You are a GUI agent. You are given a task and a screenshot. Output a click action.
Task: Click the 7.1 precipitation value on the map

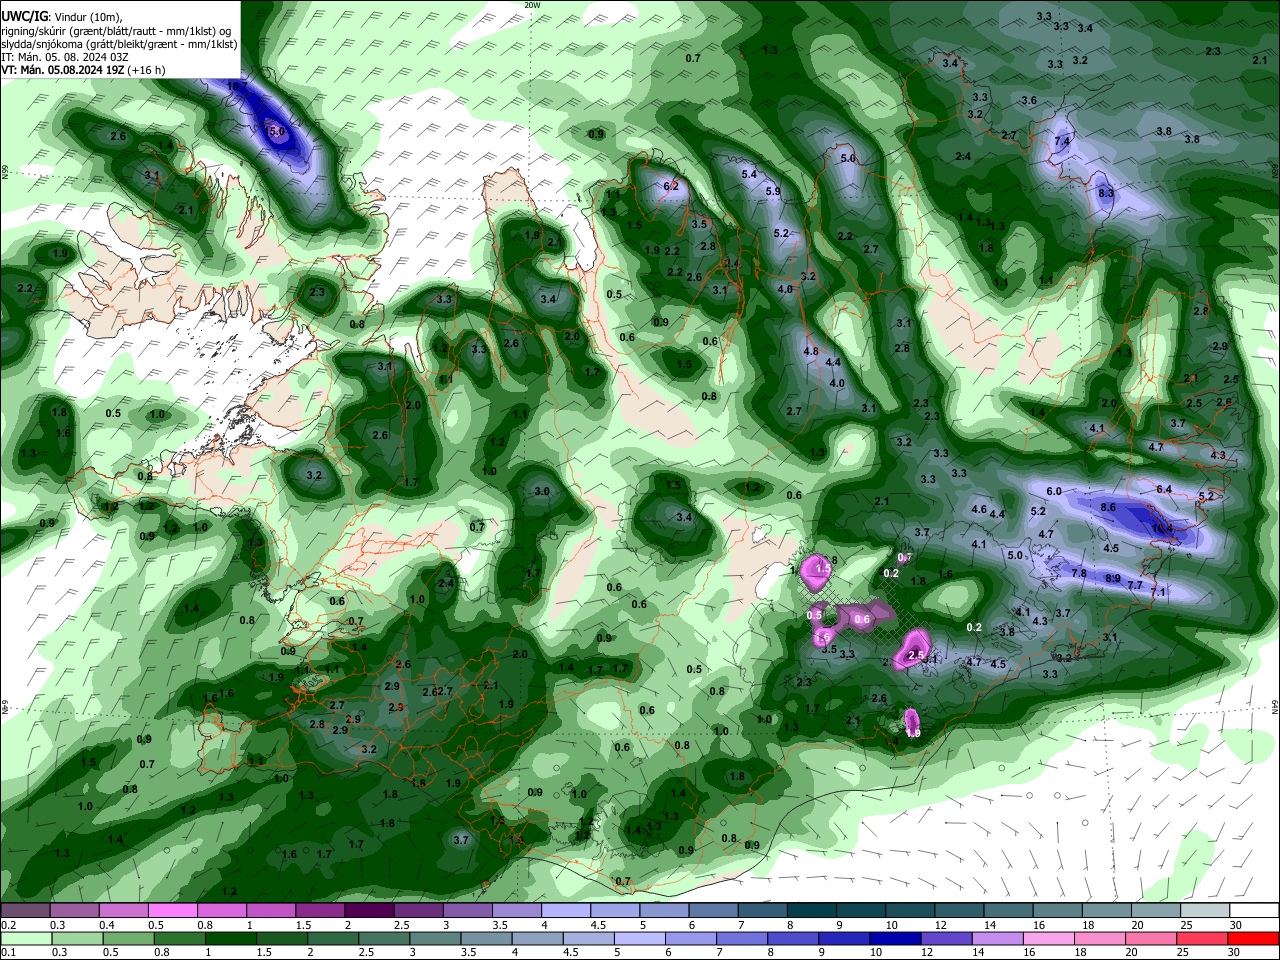click(x=1159, y=592)
